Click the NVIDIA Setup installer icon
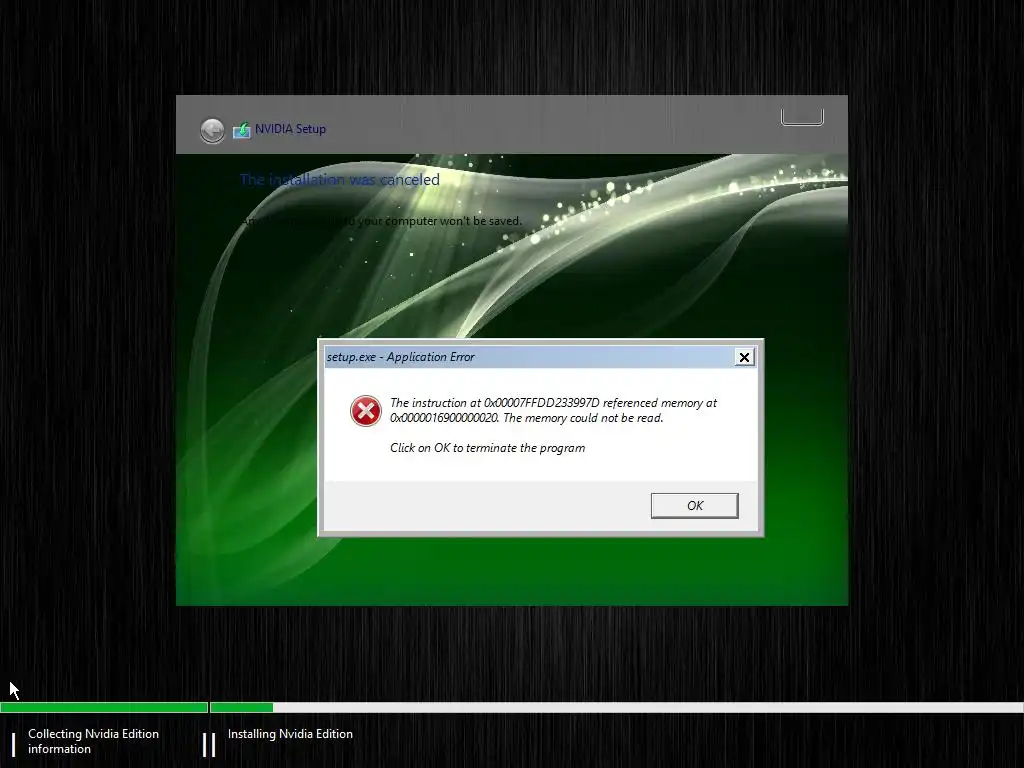The width and height of the screenshot is (1024, 768). click(242, 129)
